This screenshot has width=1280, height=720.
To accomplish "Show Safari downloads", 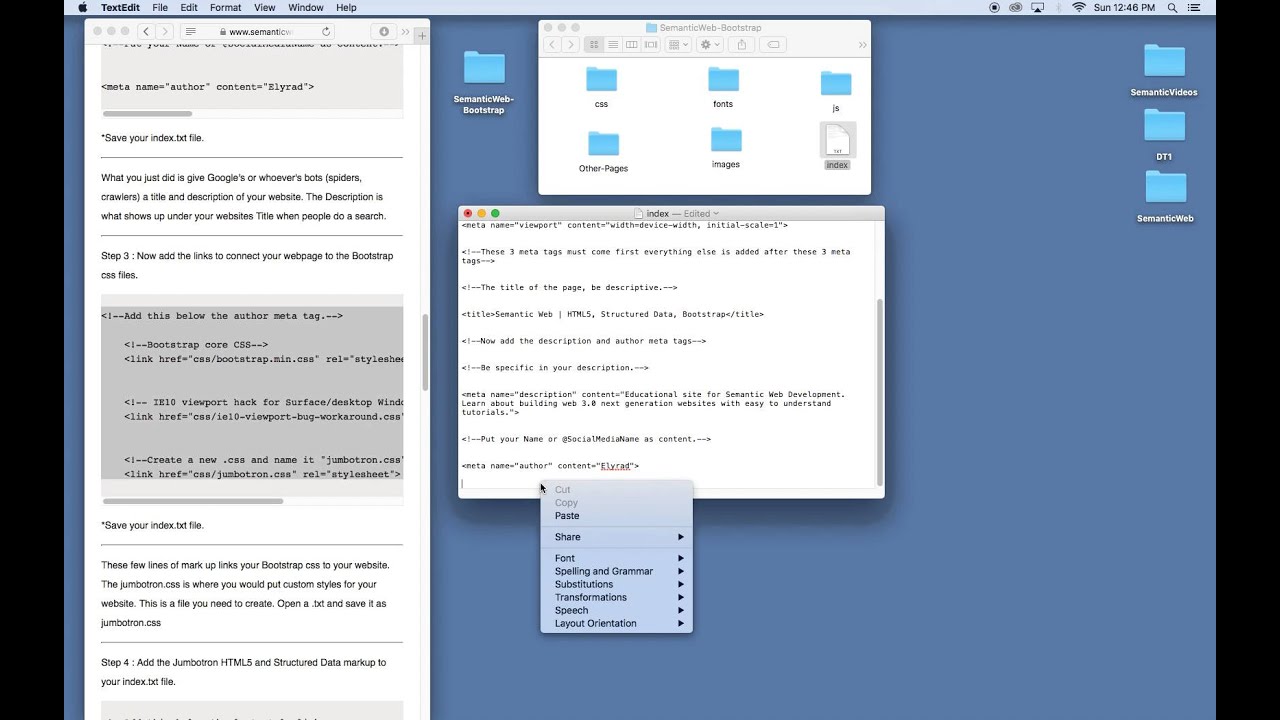I will (385, 32).
